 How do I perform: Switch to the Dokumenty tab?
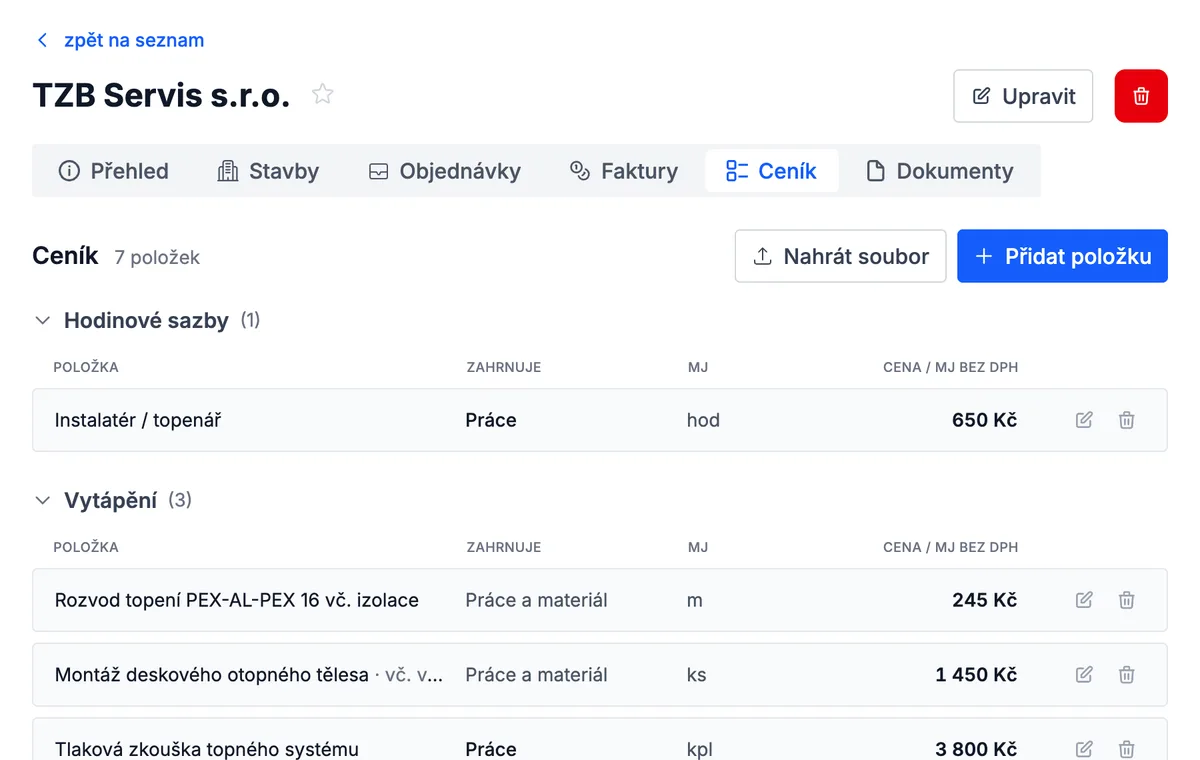pos(939,171)
